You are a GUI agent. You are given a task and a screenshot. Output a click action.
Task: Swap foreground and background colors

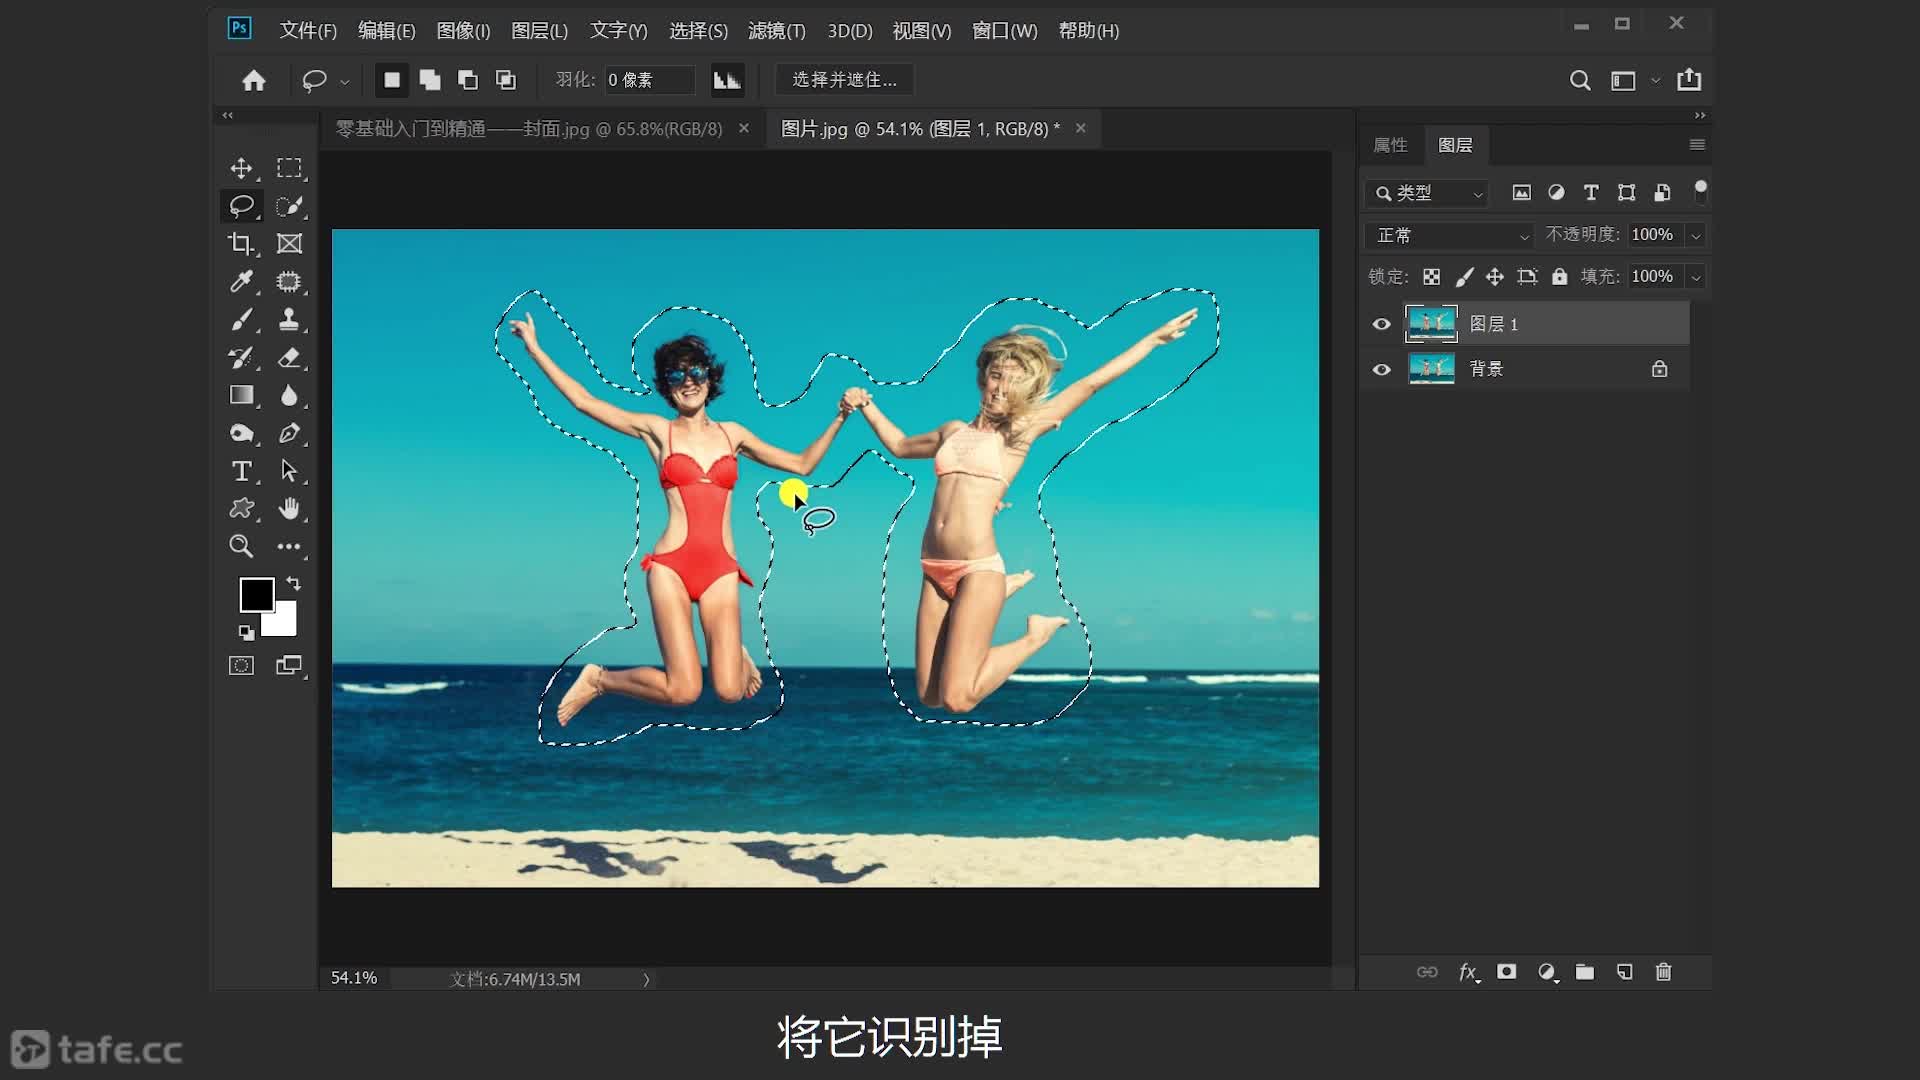click(x=294, y=583)
